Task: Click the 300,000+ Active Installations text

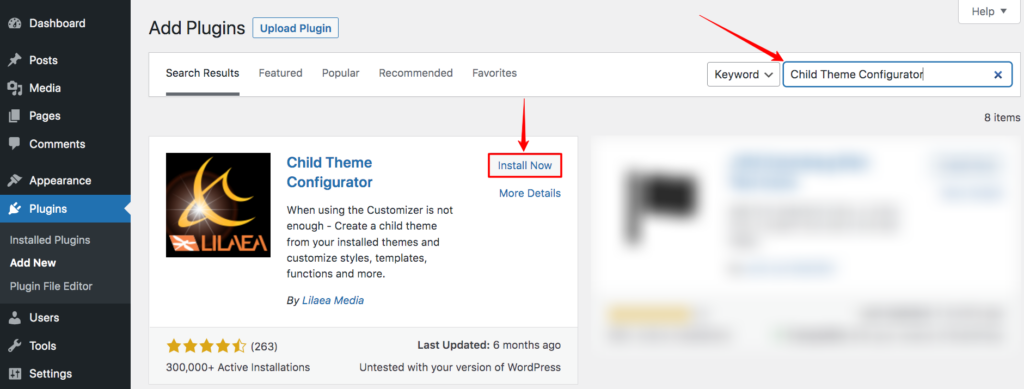Action: pyautogui.click(x=238, y=367)
